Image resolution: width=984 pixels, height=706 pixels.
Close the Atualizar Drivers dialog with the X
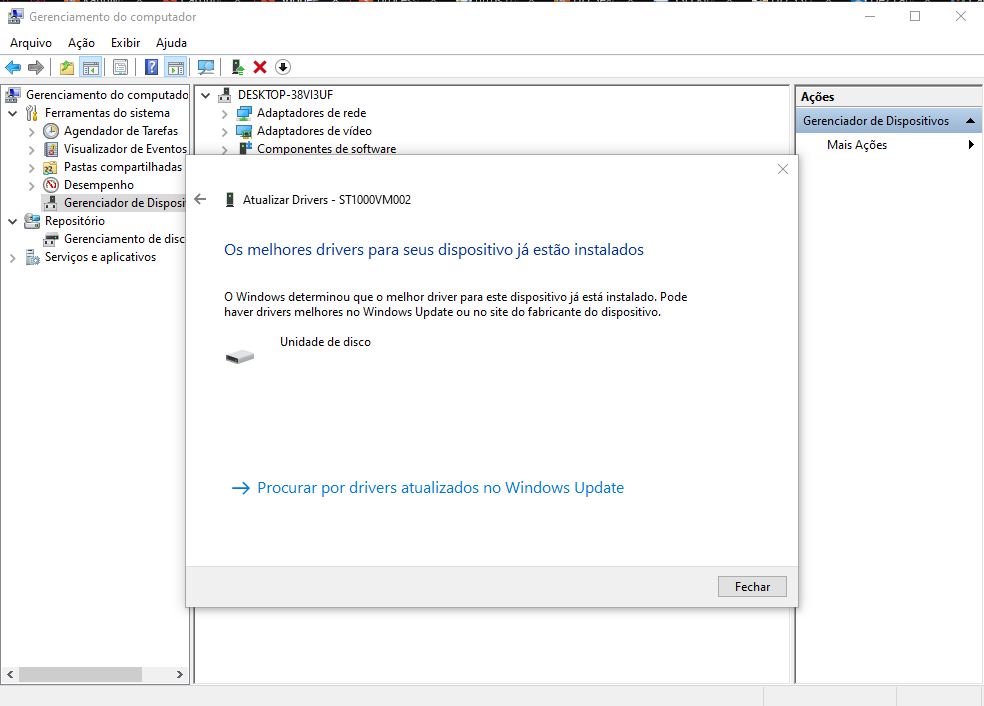pos(783,169)
